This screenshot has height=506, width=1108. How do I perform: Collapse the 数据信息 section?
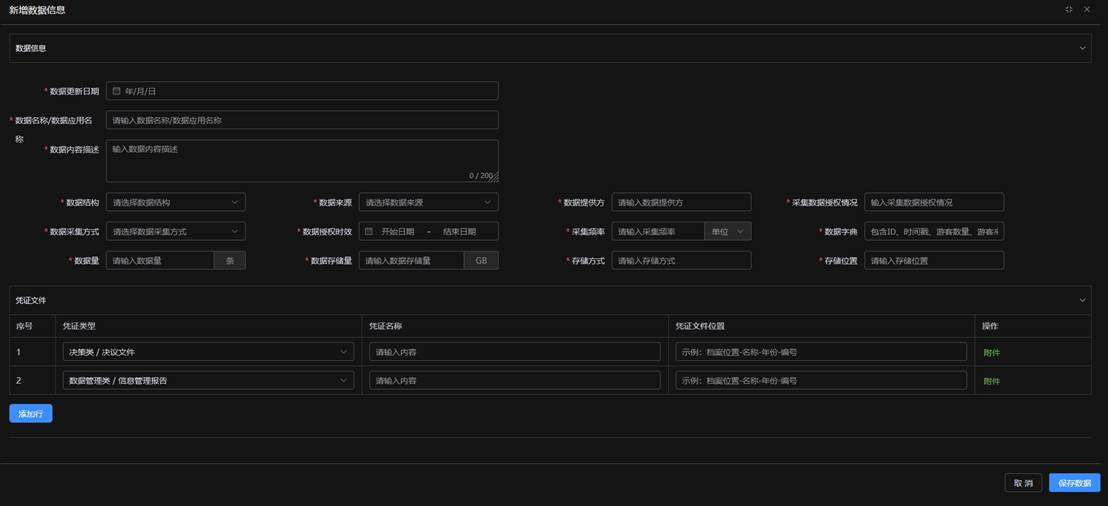1082,48
